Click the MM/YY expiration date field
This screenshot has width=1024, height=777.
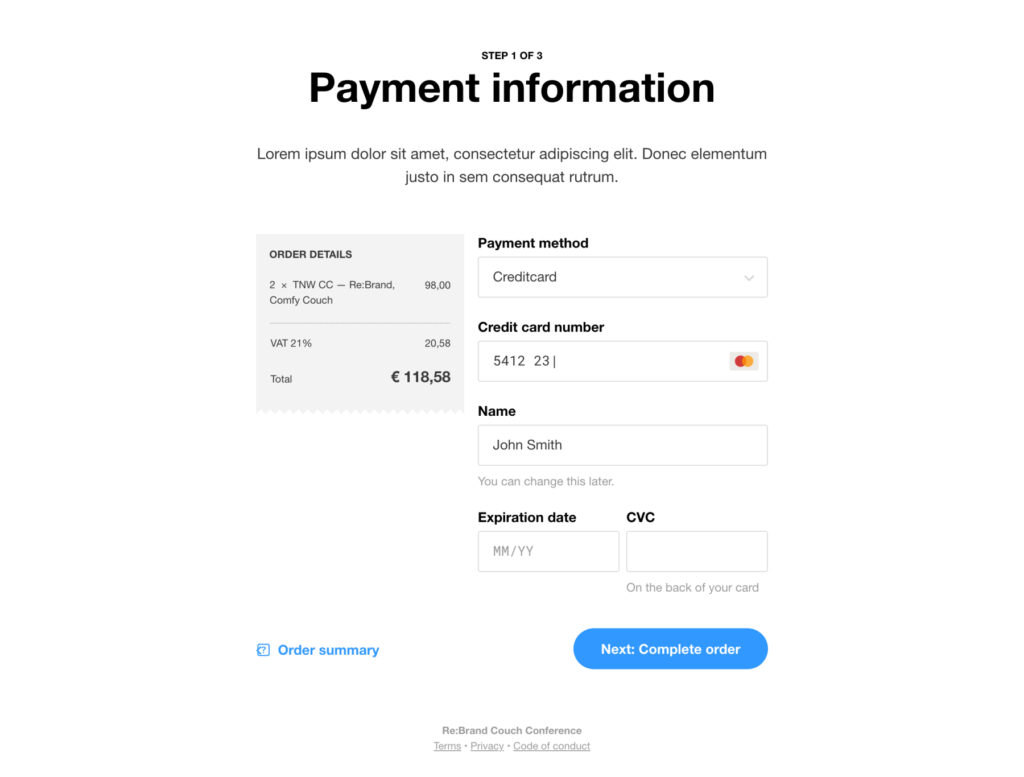(548, 551)
